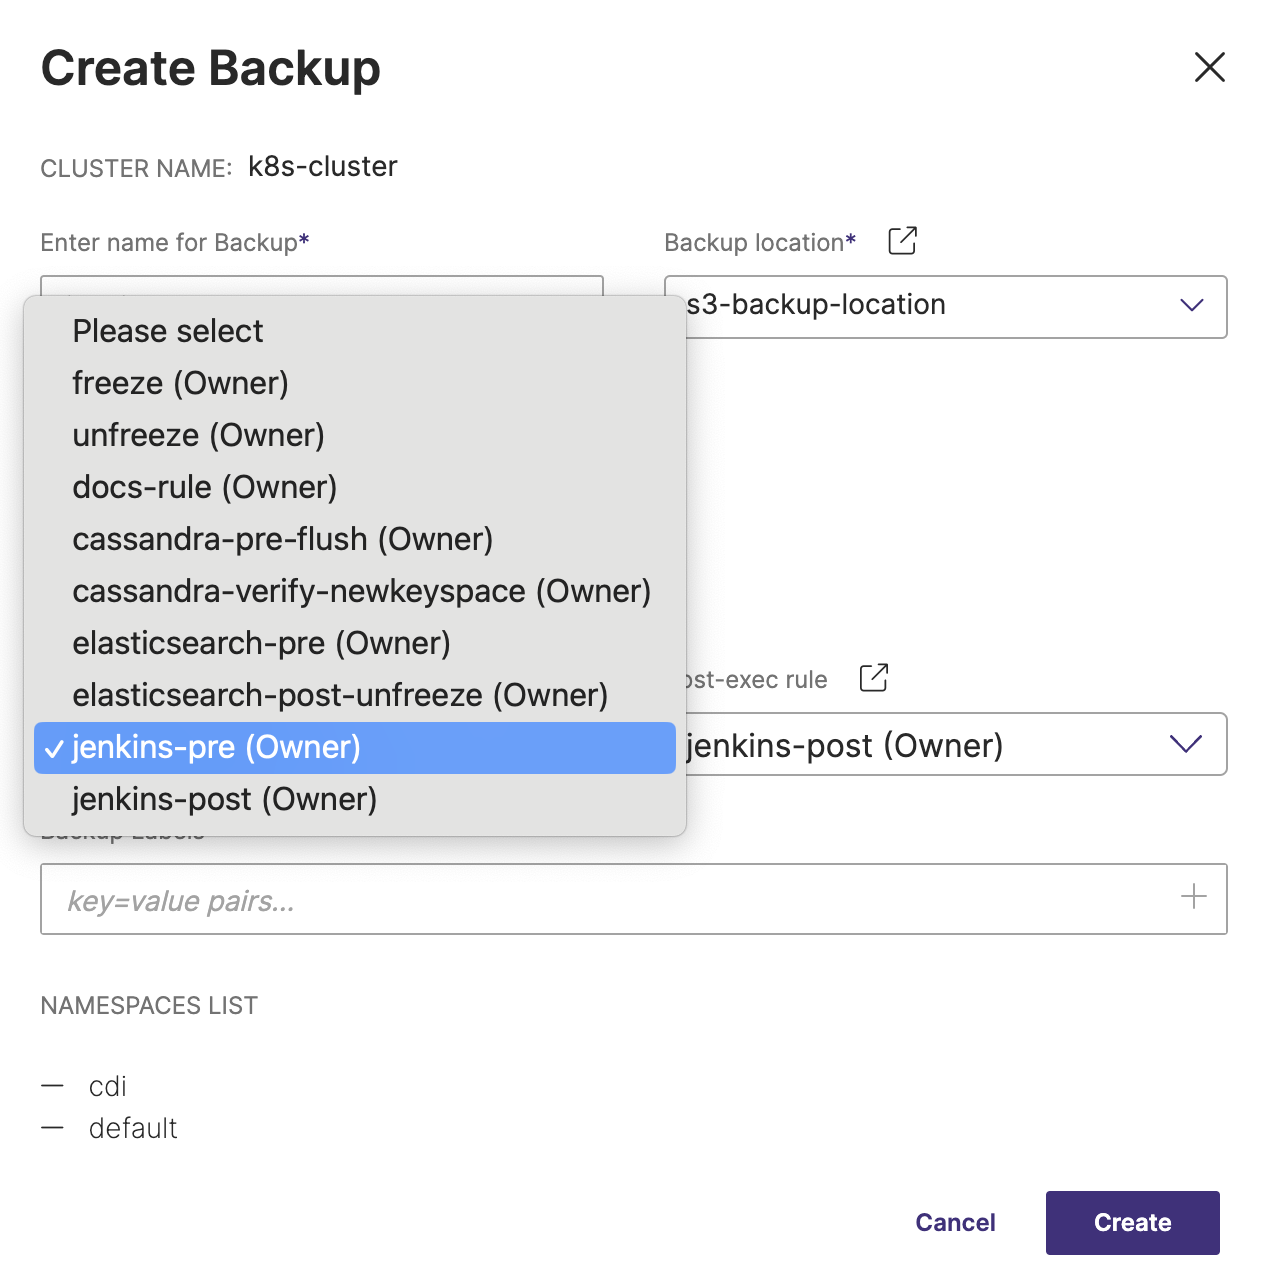
Task: Select cassandra-pre-flush (Owner) option
Action: pyautogui.click(x=282, y=539)
